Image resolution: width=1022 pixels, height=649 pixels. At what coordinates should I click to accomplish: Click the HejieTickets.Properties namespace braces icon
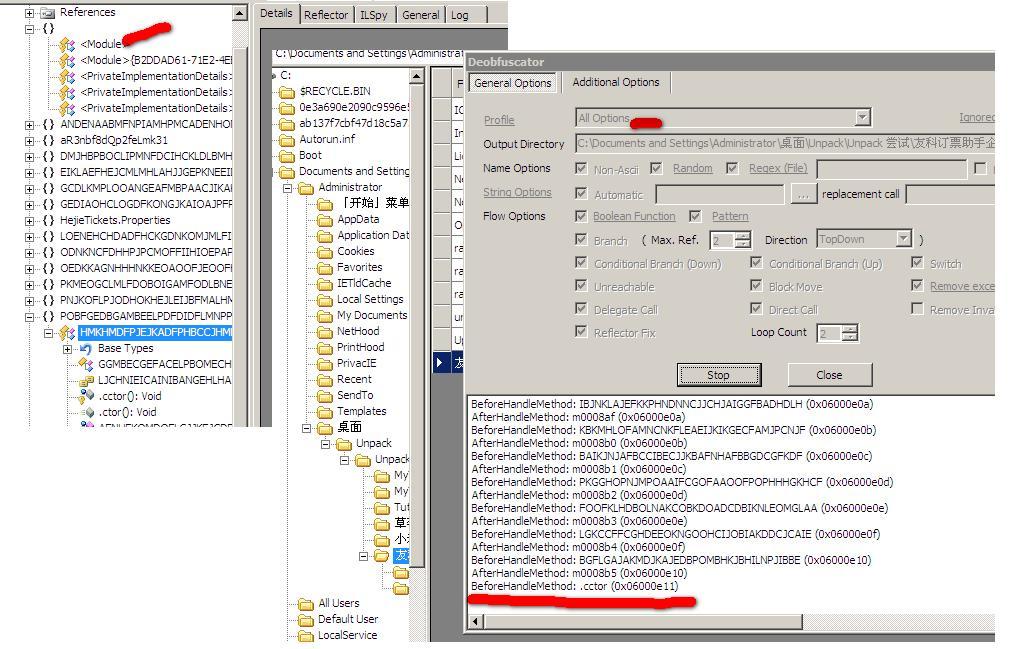(x=47, y=220)
